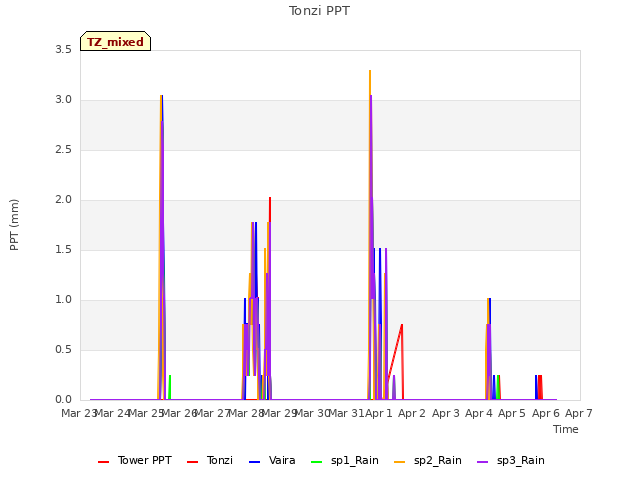Click the Apr 3 x-axis label

pyautogui.click(x=446, y=413)
